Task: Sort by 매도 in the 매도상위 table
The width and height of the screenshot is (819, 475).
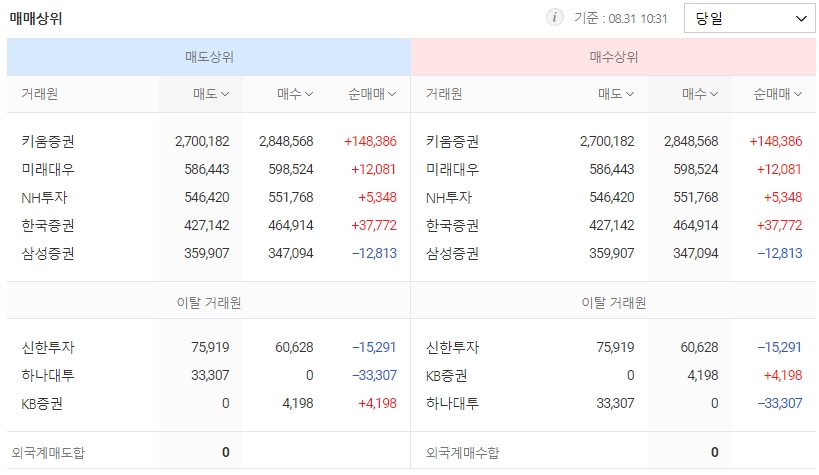Action: click(211, 94)
